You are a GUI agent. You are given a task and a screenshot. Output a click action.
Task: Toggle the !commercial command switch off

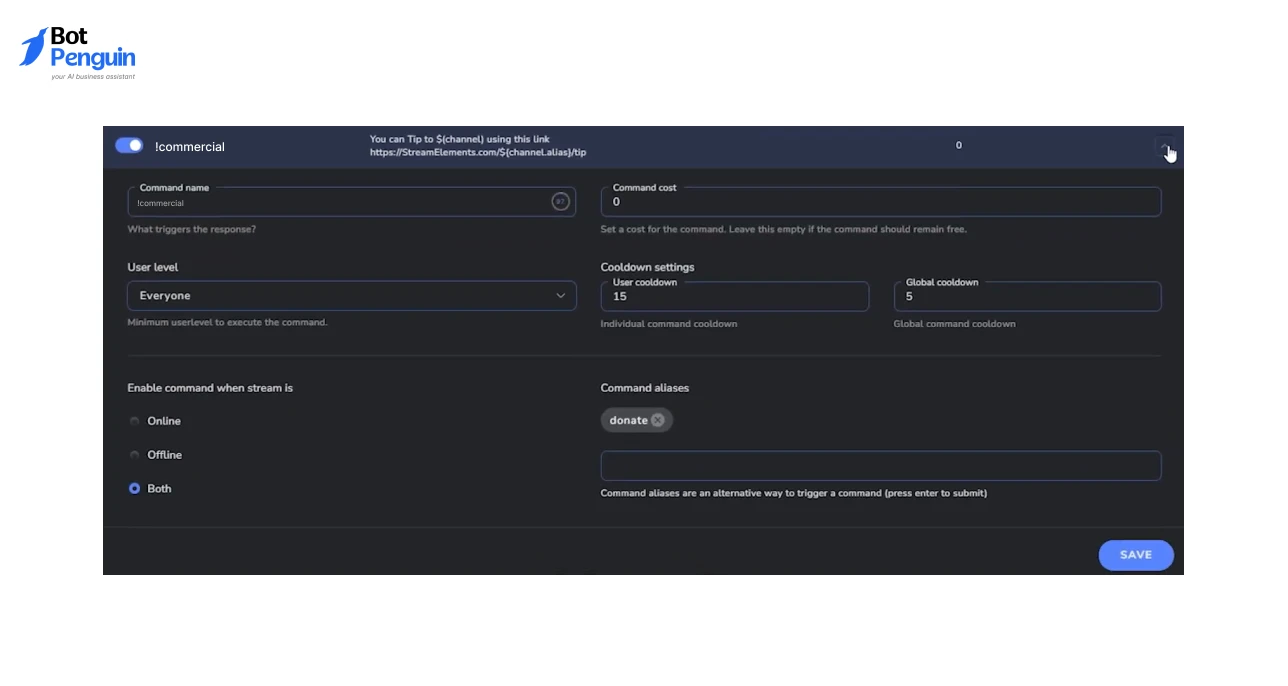pyautogui.click(x=129, y=146)
